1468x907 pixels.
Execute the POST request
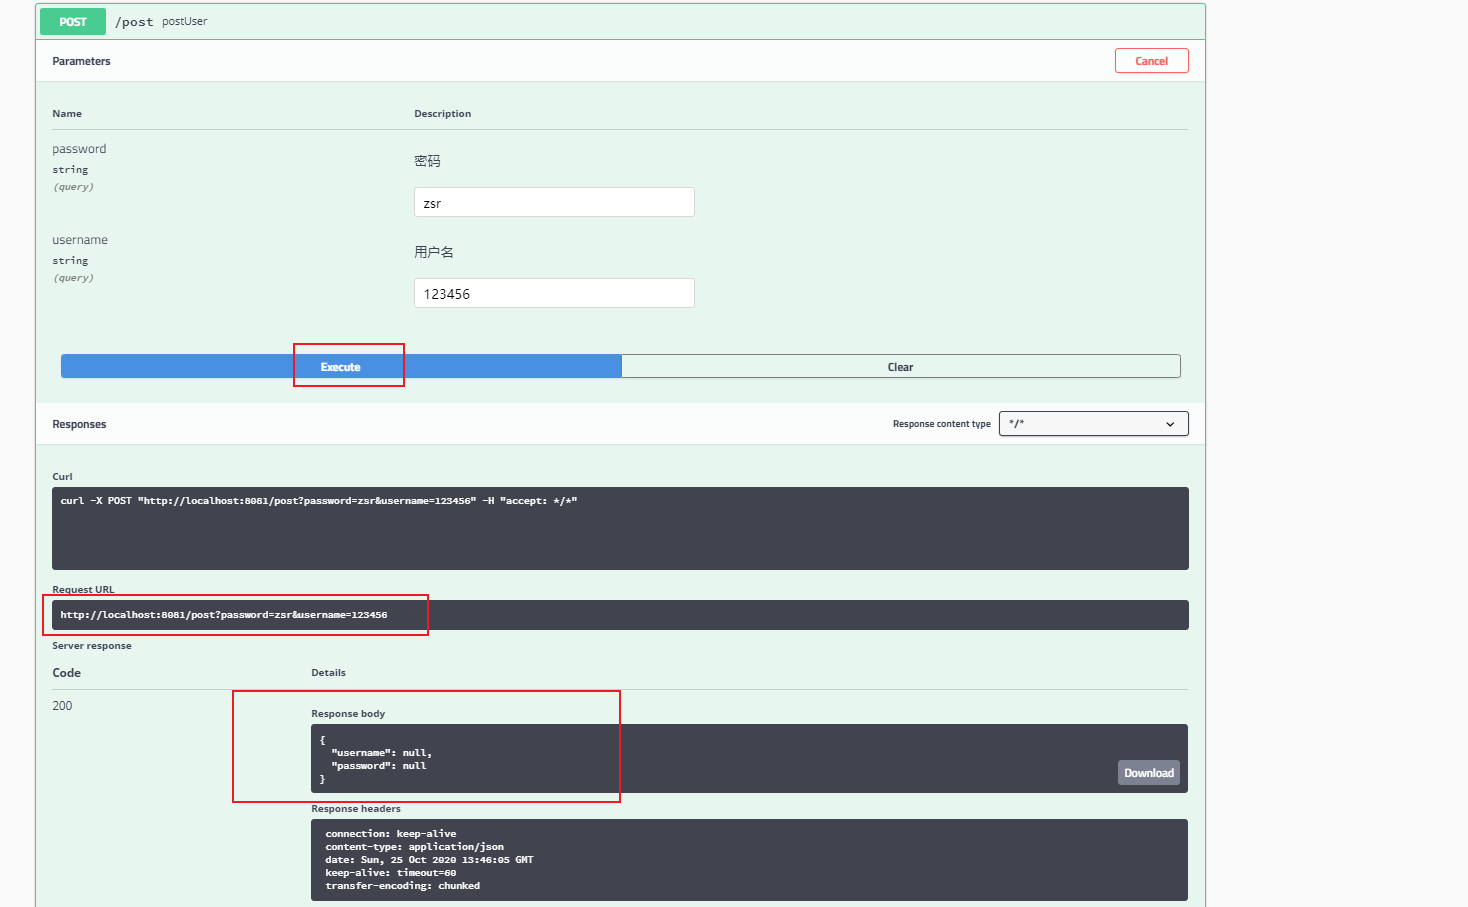[341, 366]
